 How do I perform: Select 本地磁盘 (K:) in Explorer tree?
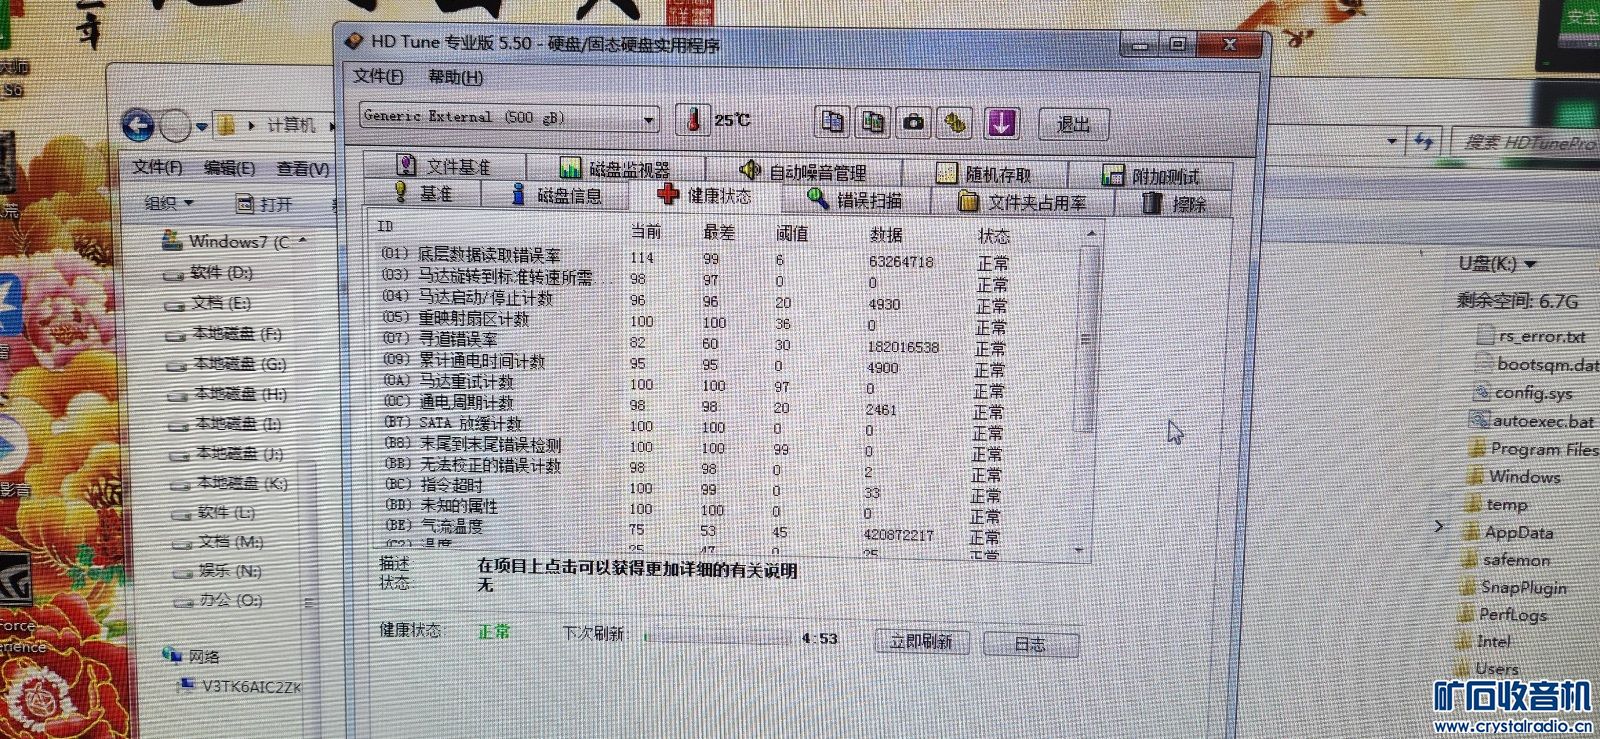(229, 484)
